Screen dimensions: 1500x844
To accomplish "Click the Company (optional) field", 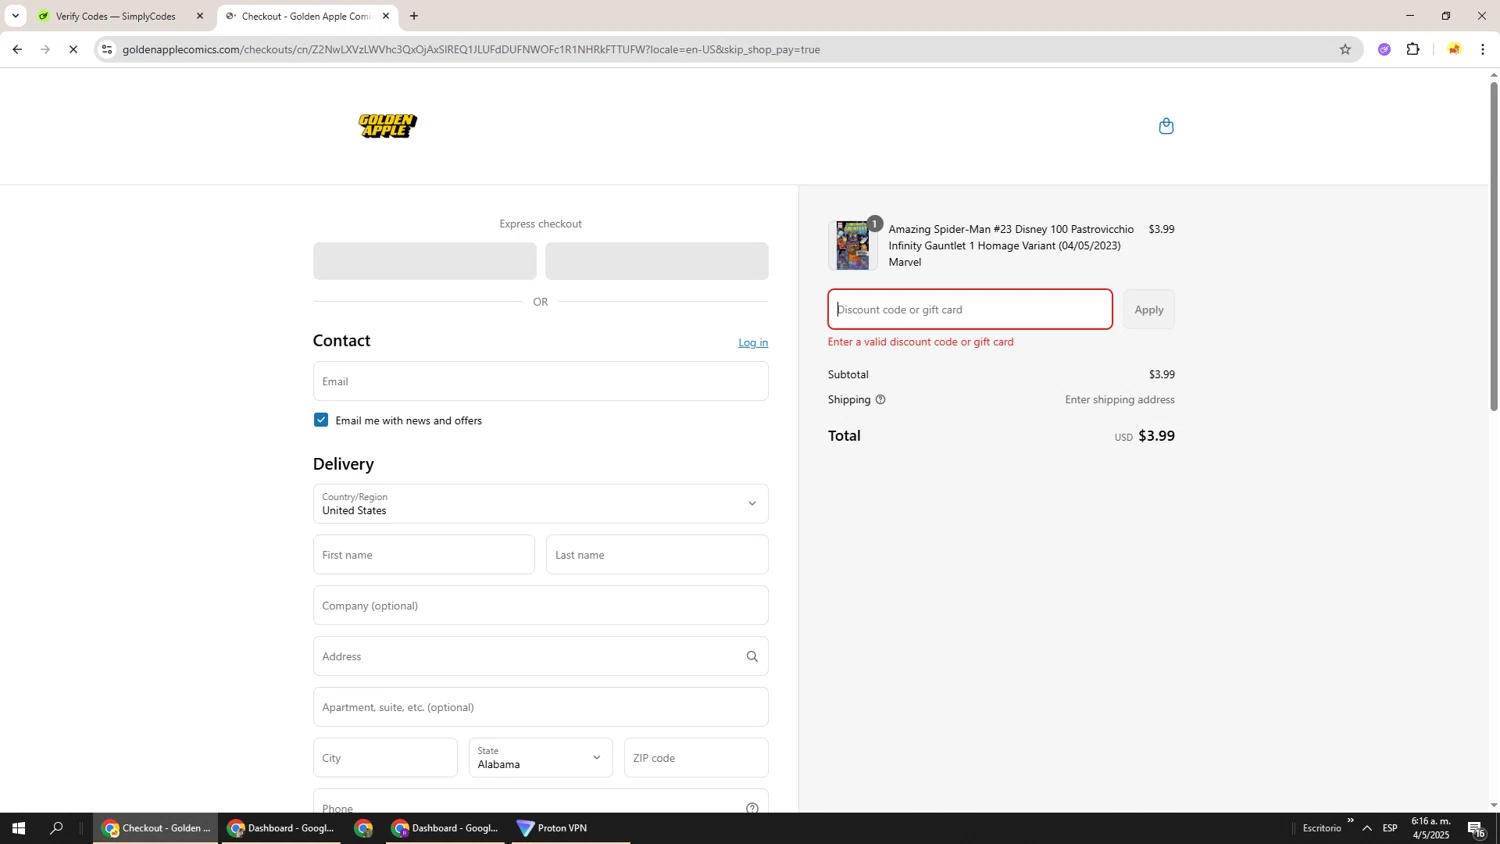I will pos(540,606).
